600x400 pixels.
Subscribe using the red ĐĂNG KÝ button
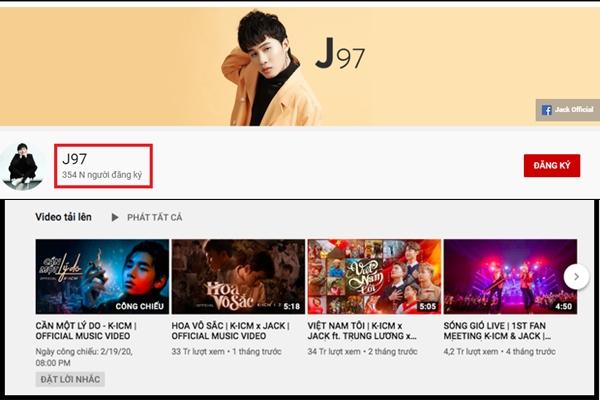point(551,166)
